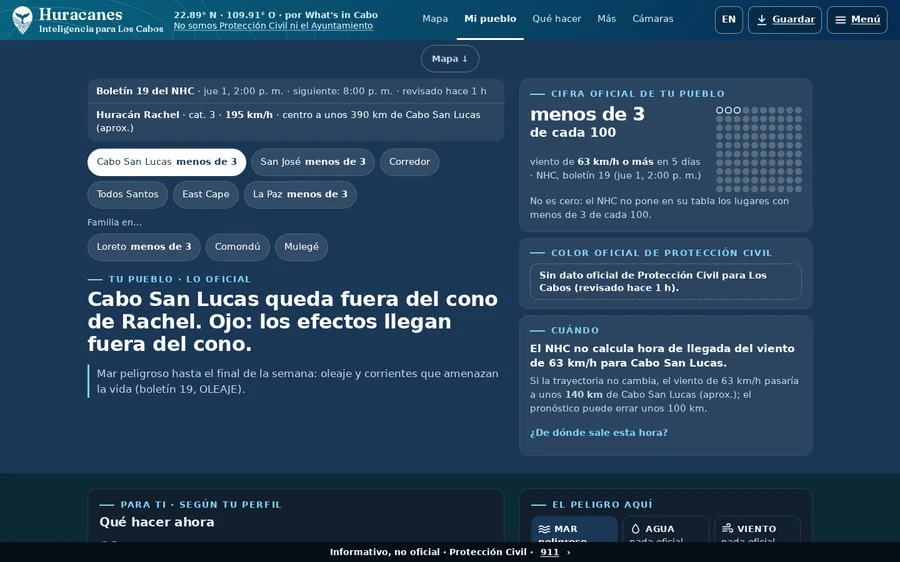Viewport: 900px width, 562px height.
Task: Click the Huracanes whale tail logo
Action: click(22, 20)
